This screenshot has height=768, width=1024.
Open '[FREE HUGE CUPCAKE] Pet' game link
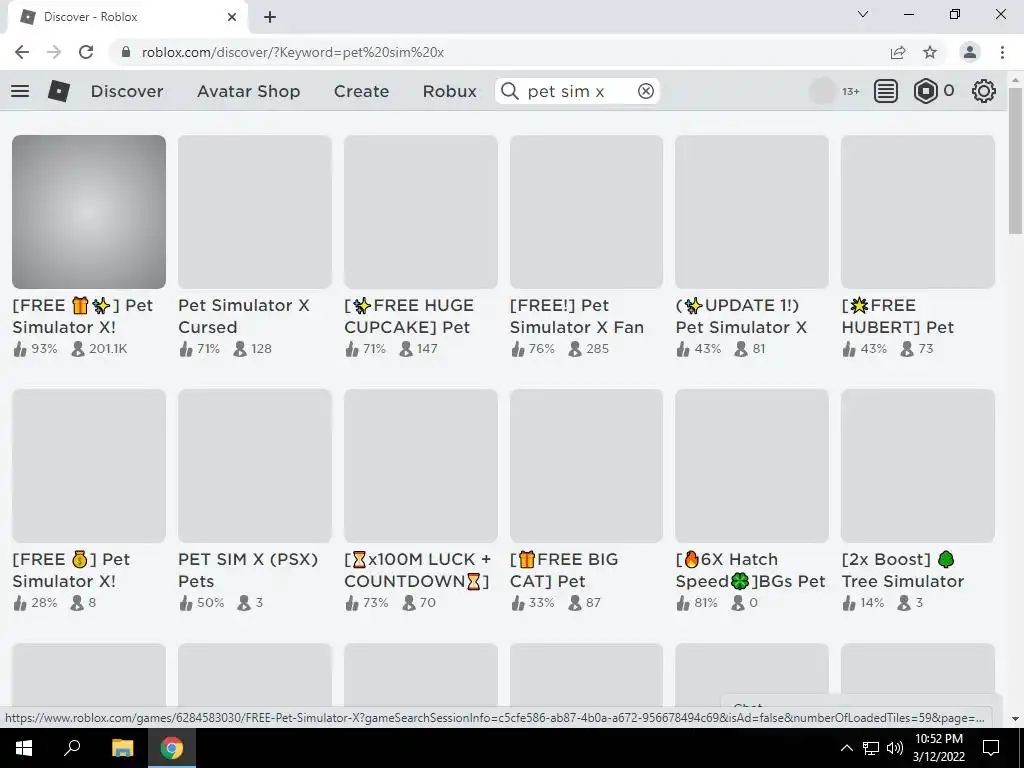(409, 316)
